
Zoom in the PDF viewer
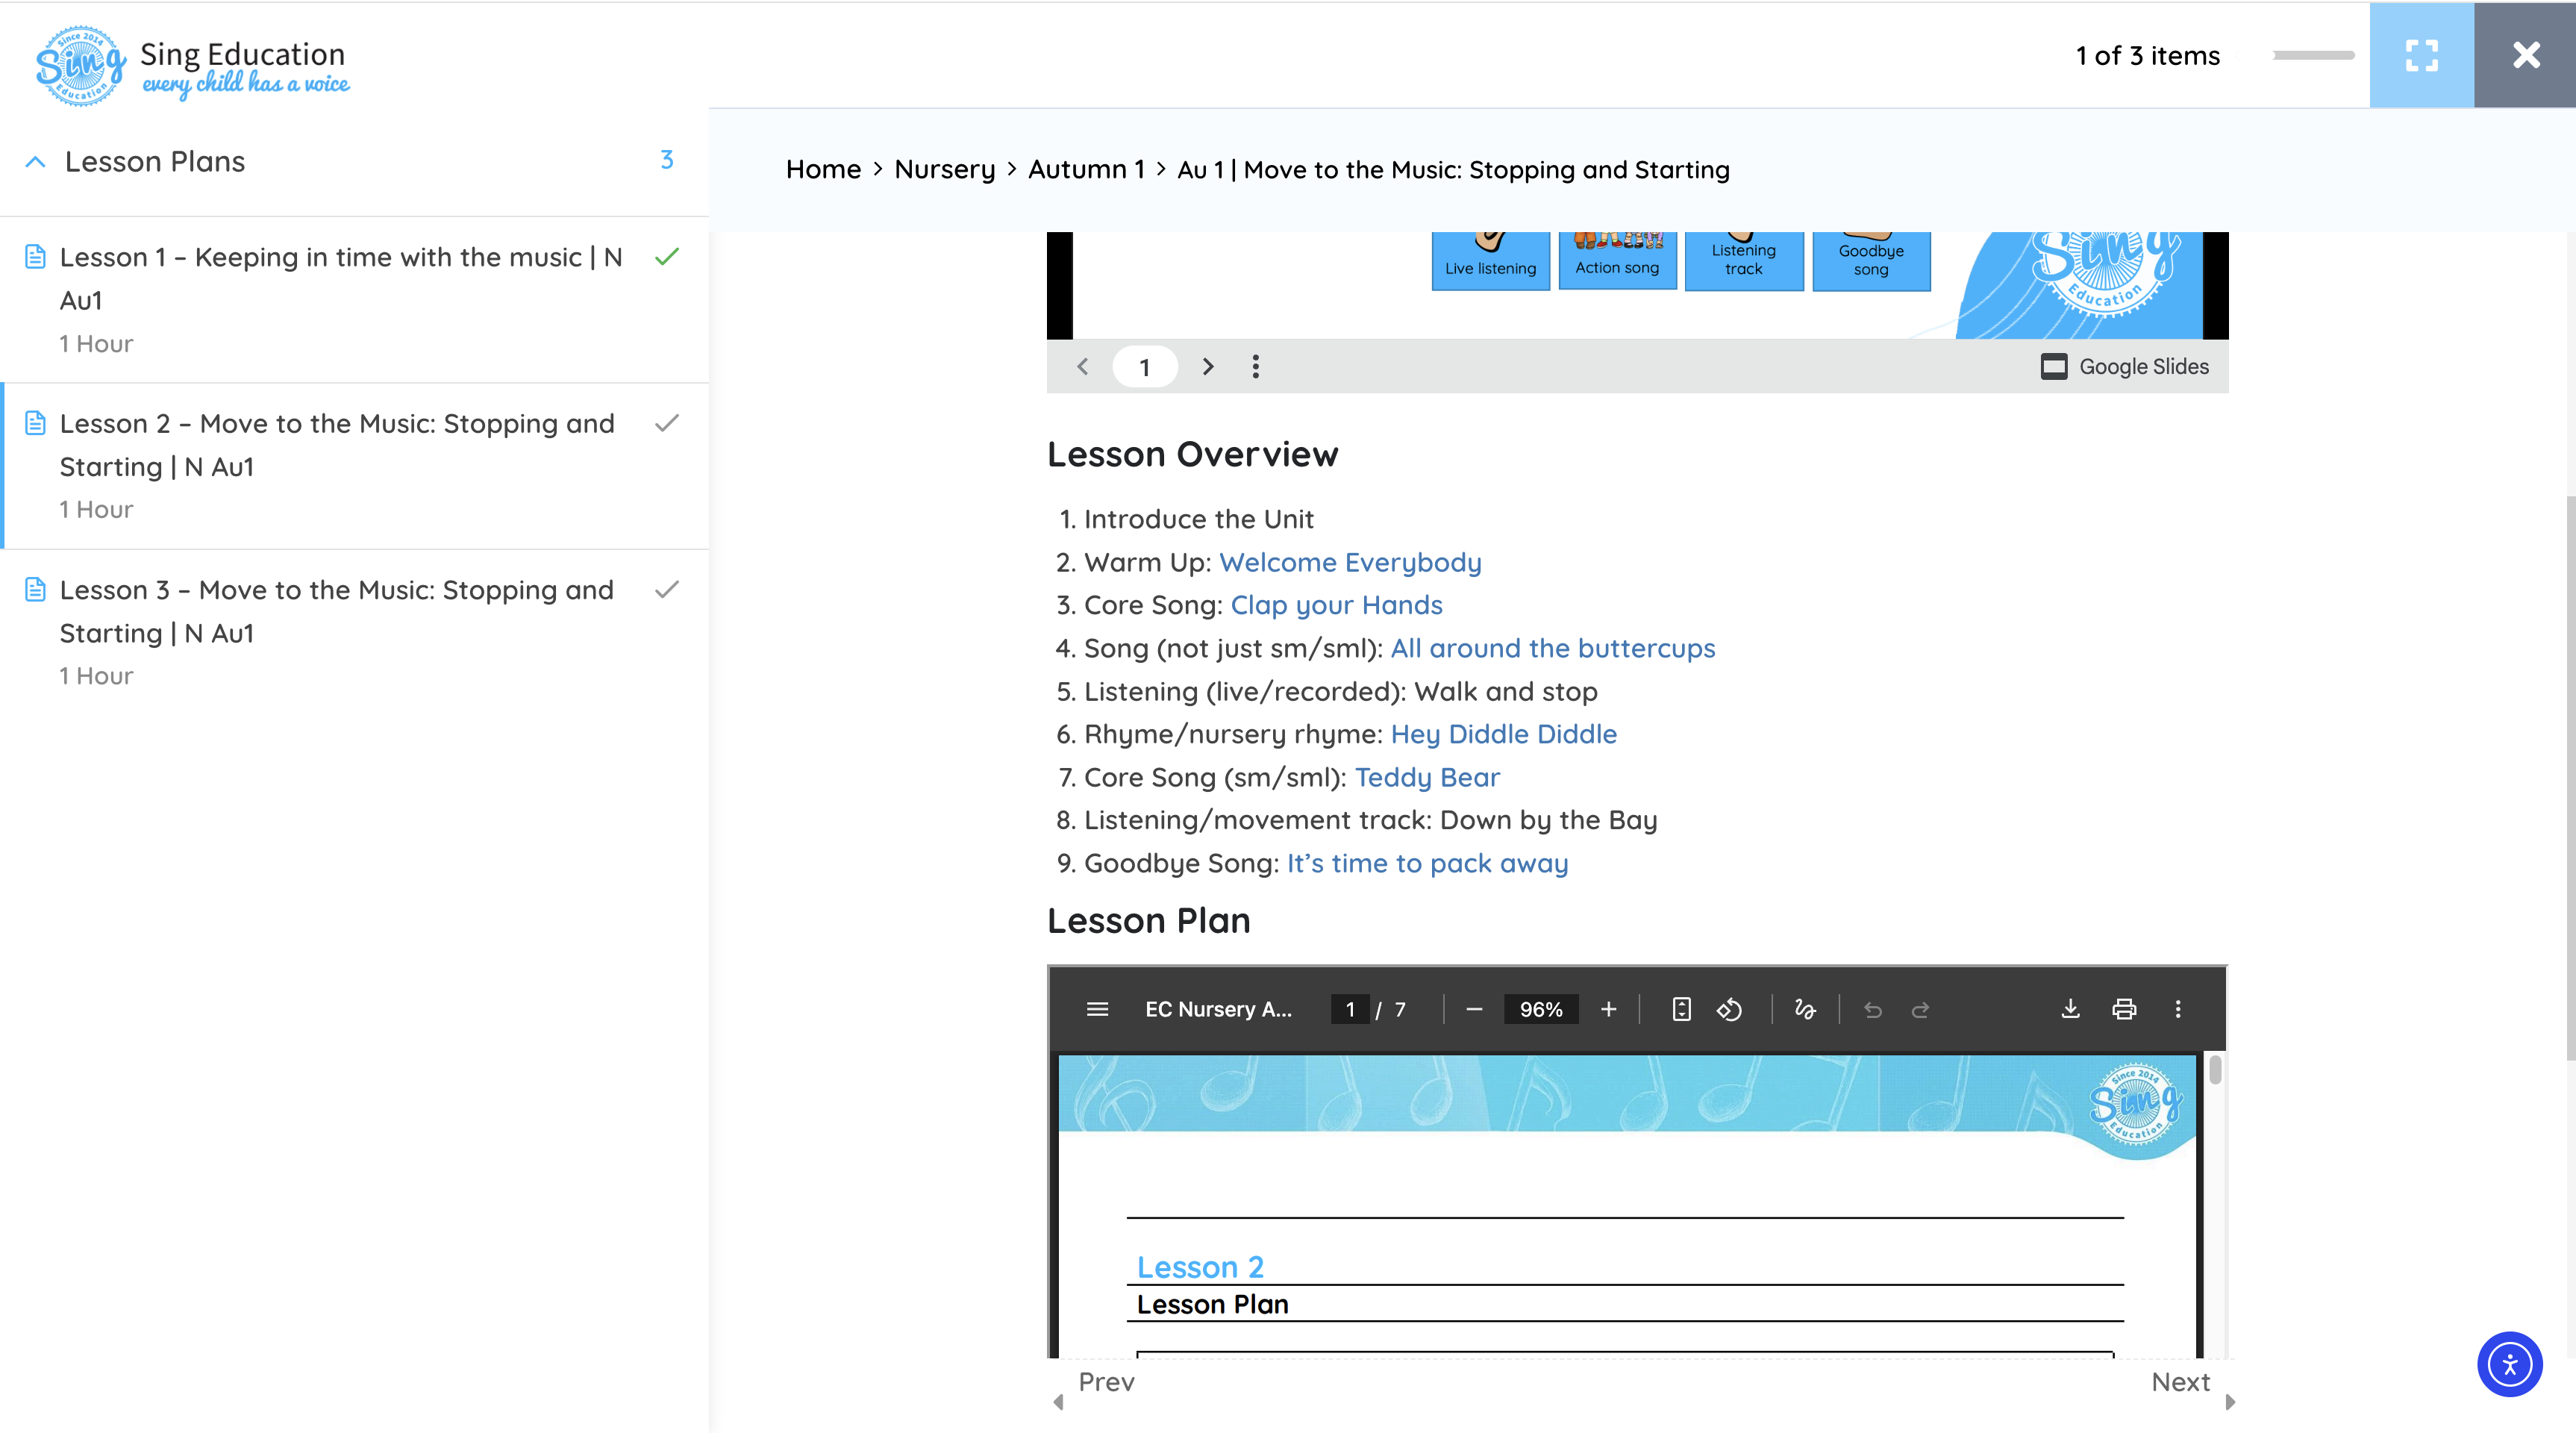click(1608, 1009)
